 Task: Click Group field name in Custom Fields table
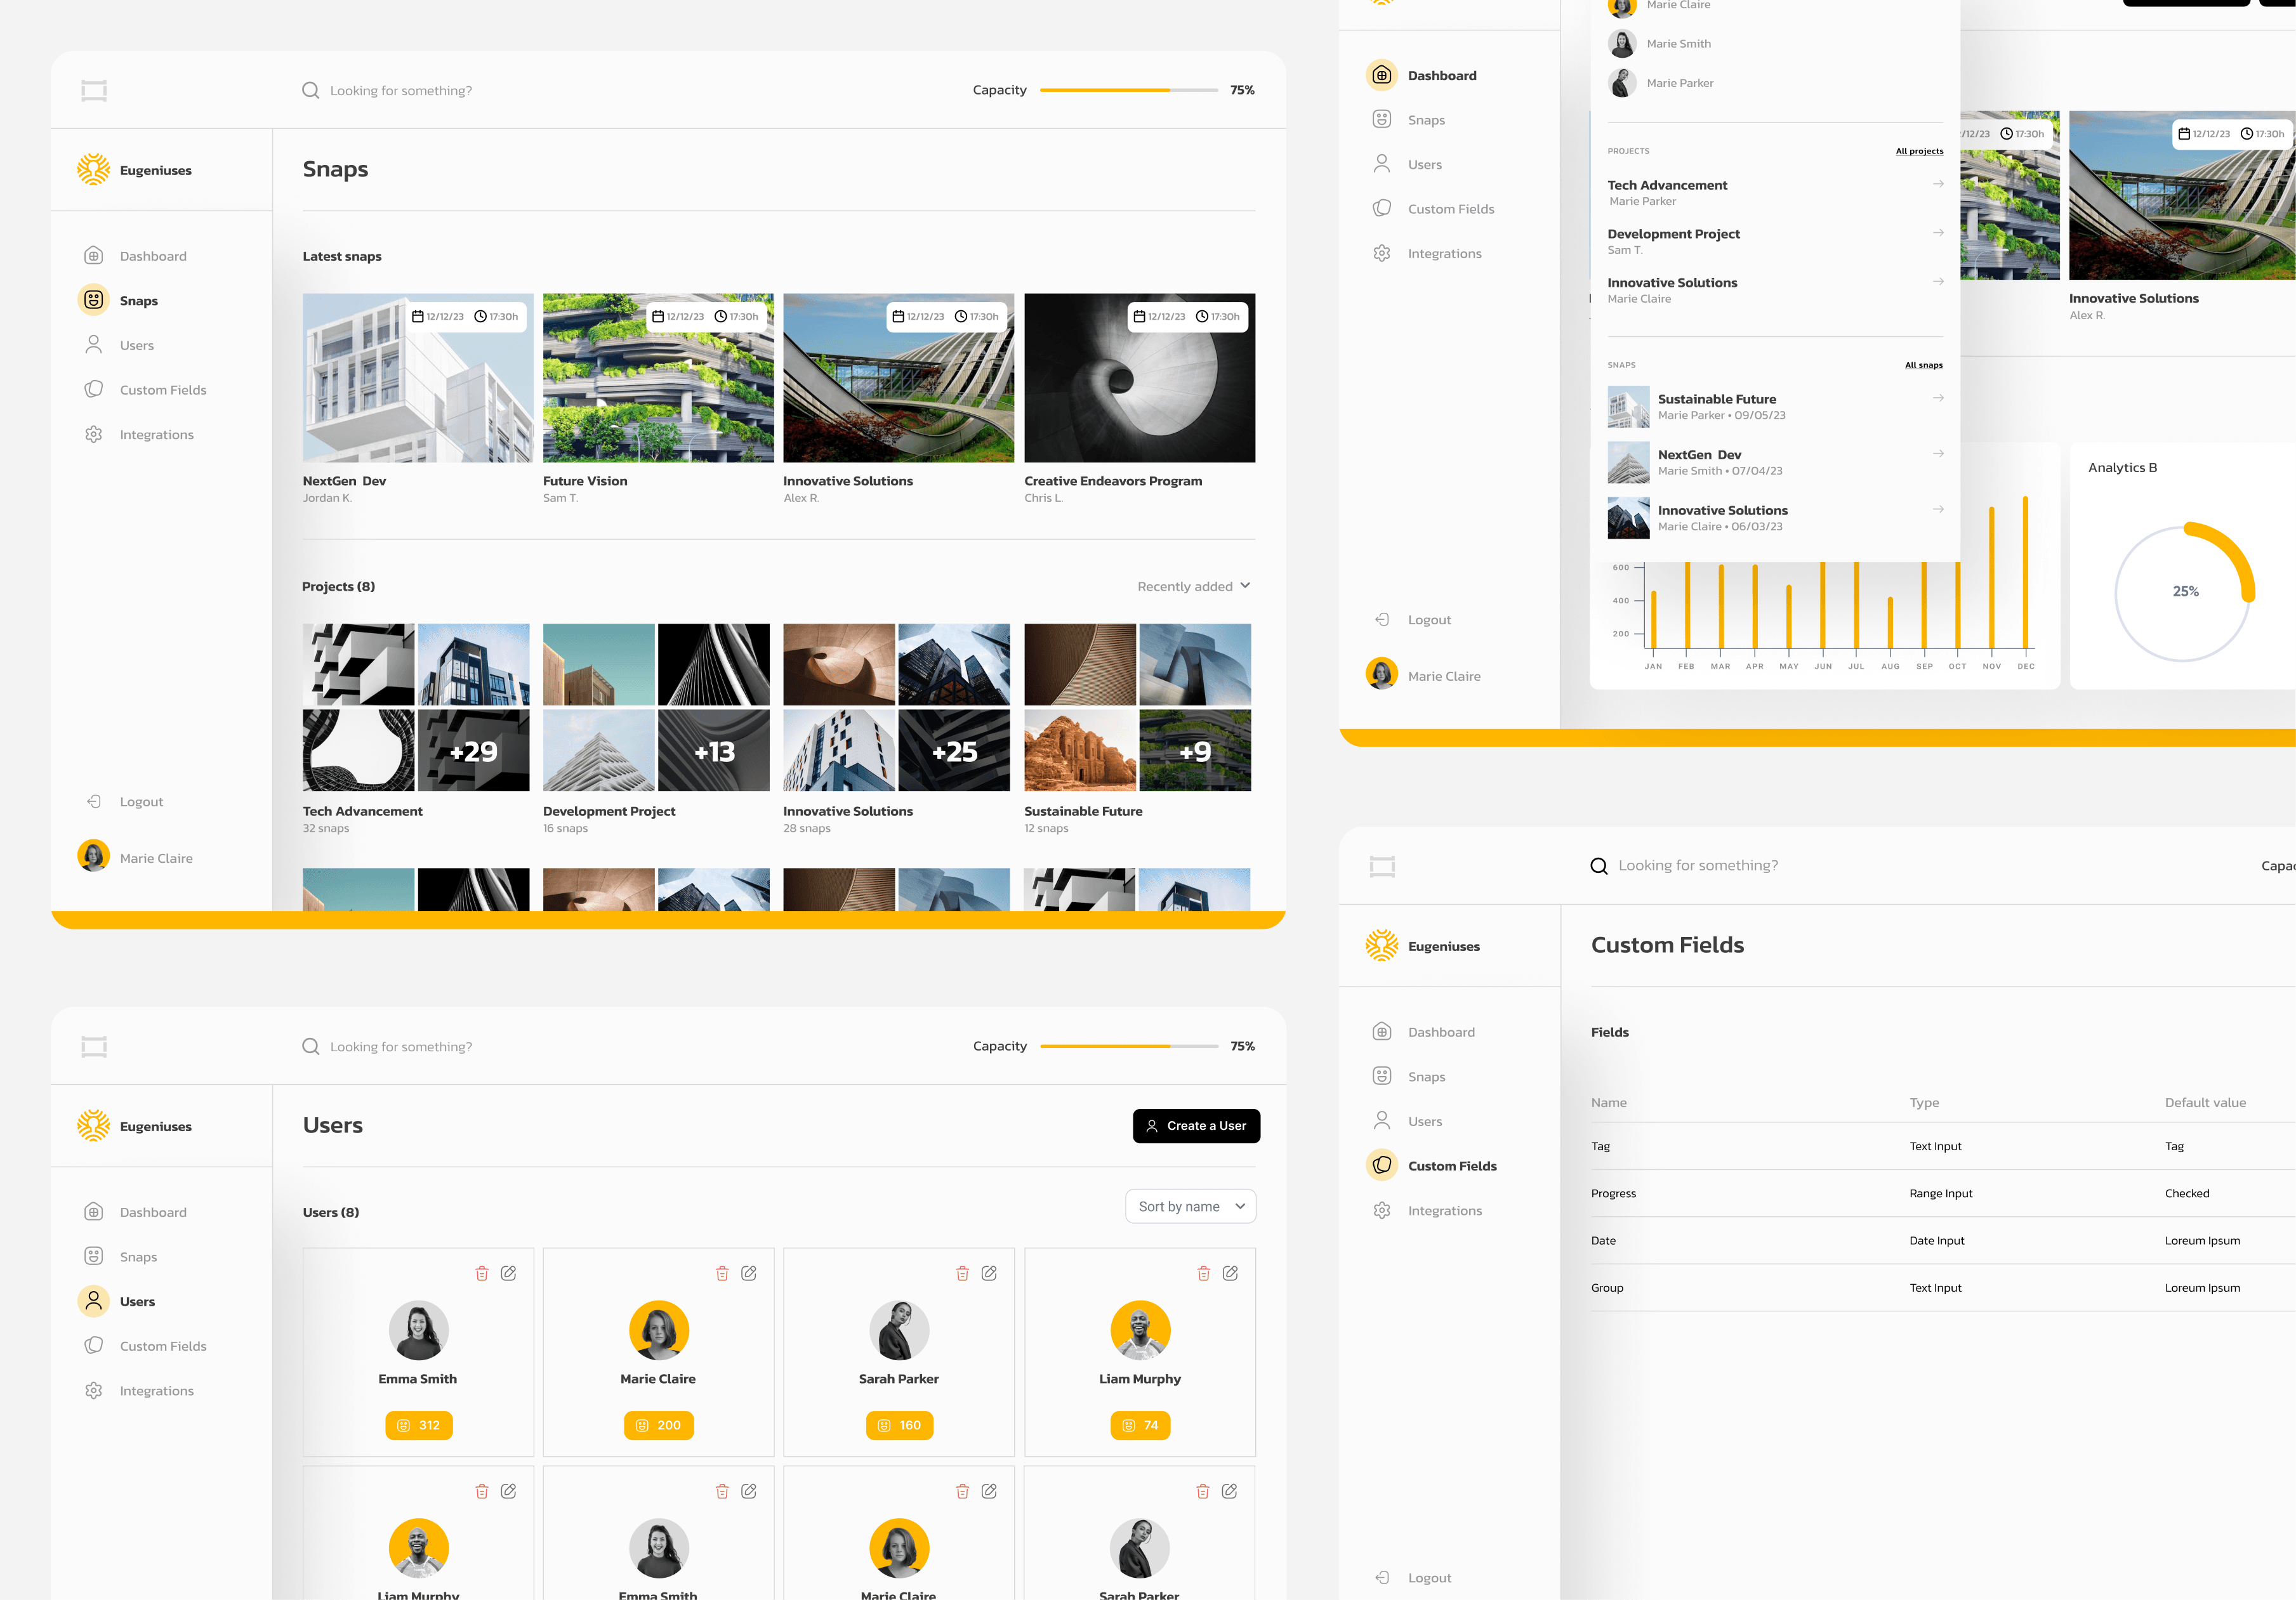click(x=1606, y=1288)
